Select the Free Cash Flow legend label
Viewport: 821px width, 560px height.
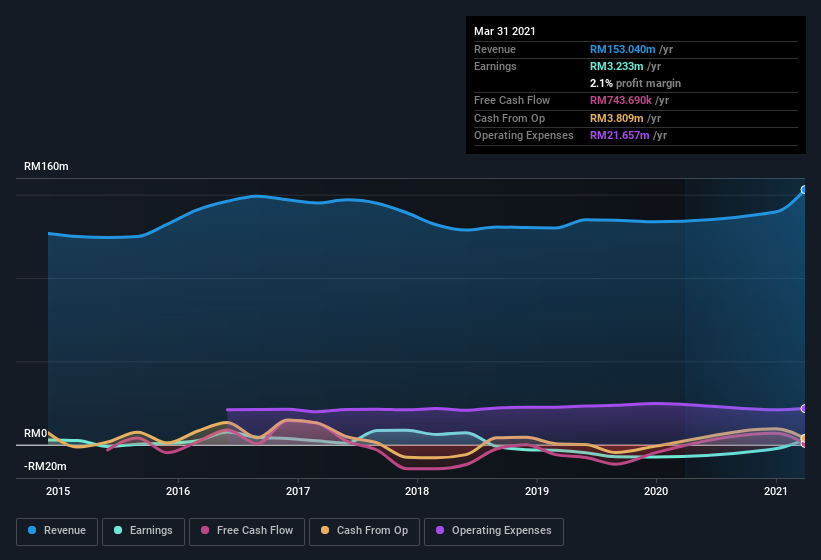point(257,530)
